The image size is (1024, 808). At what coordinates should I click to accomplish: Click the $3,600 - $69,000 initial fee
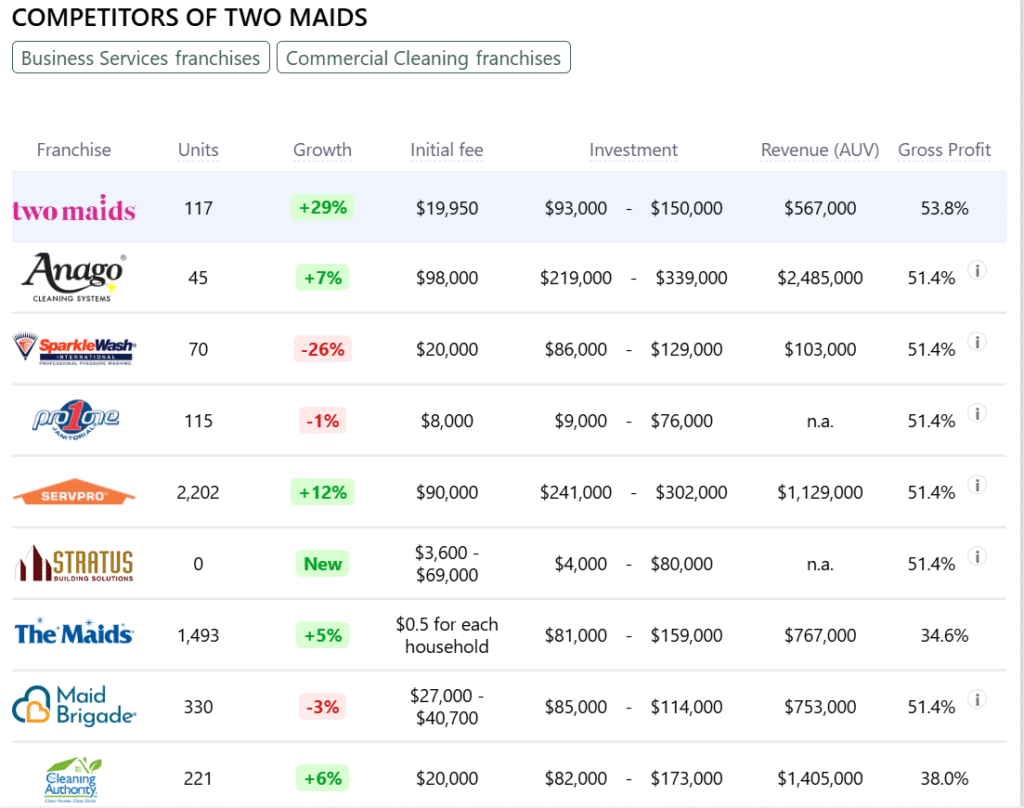pos(447,563)
